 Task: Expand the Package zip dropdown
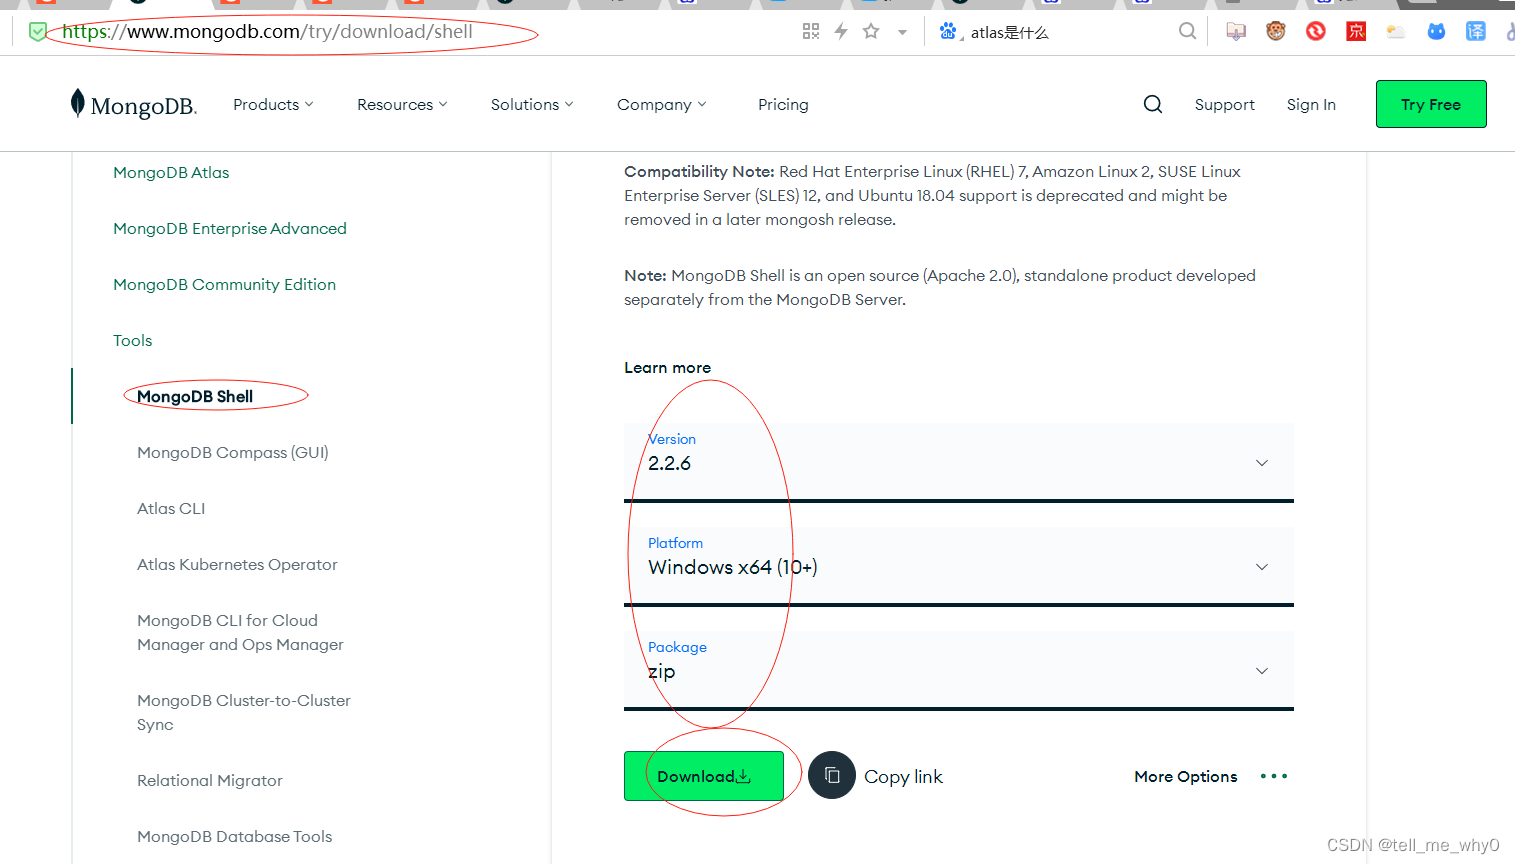coord(959,670)
